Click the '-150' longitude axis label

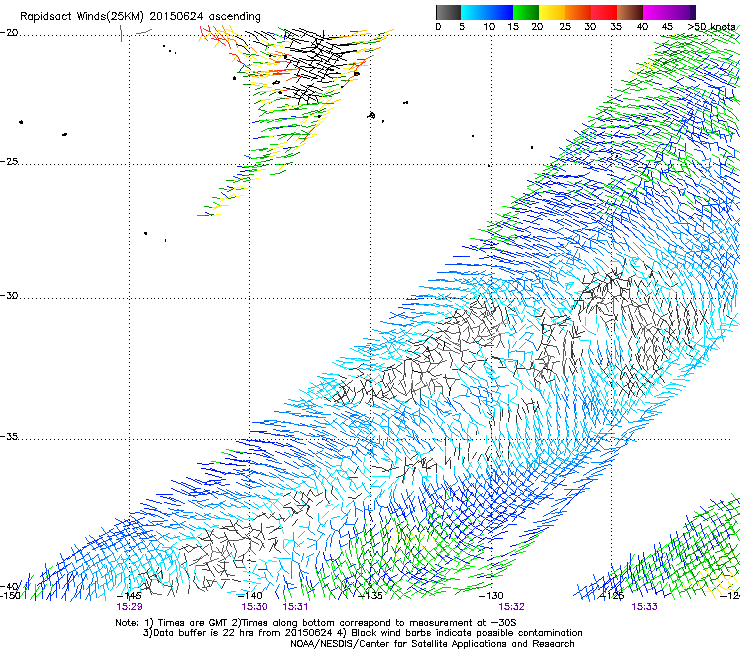(x=10, y=595)
